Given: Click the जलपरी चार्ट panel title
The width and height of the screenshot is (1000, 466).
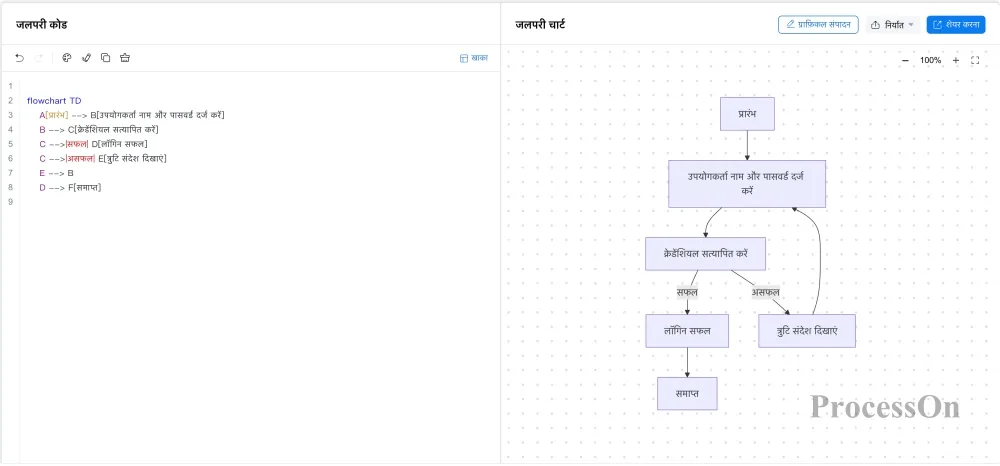Looking at the screenshot, I should pyautogui.click(x=540, y=25).
